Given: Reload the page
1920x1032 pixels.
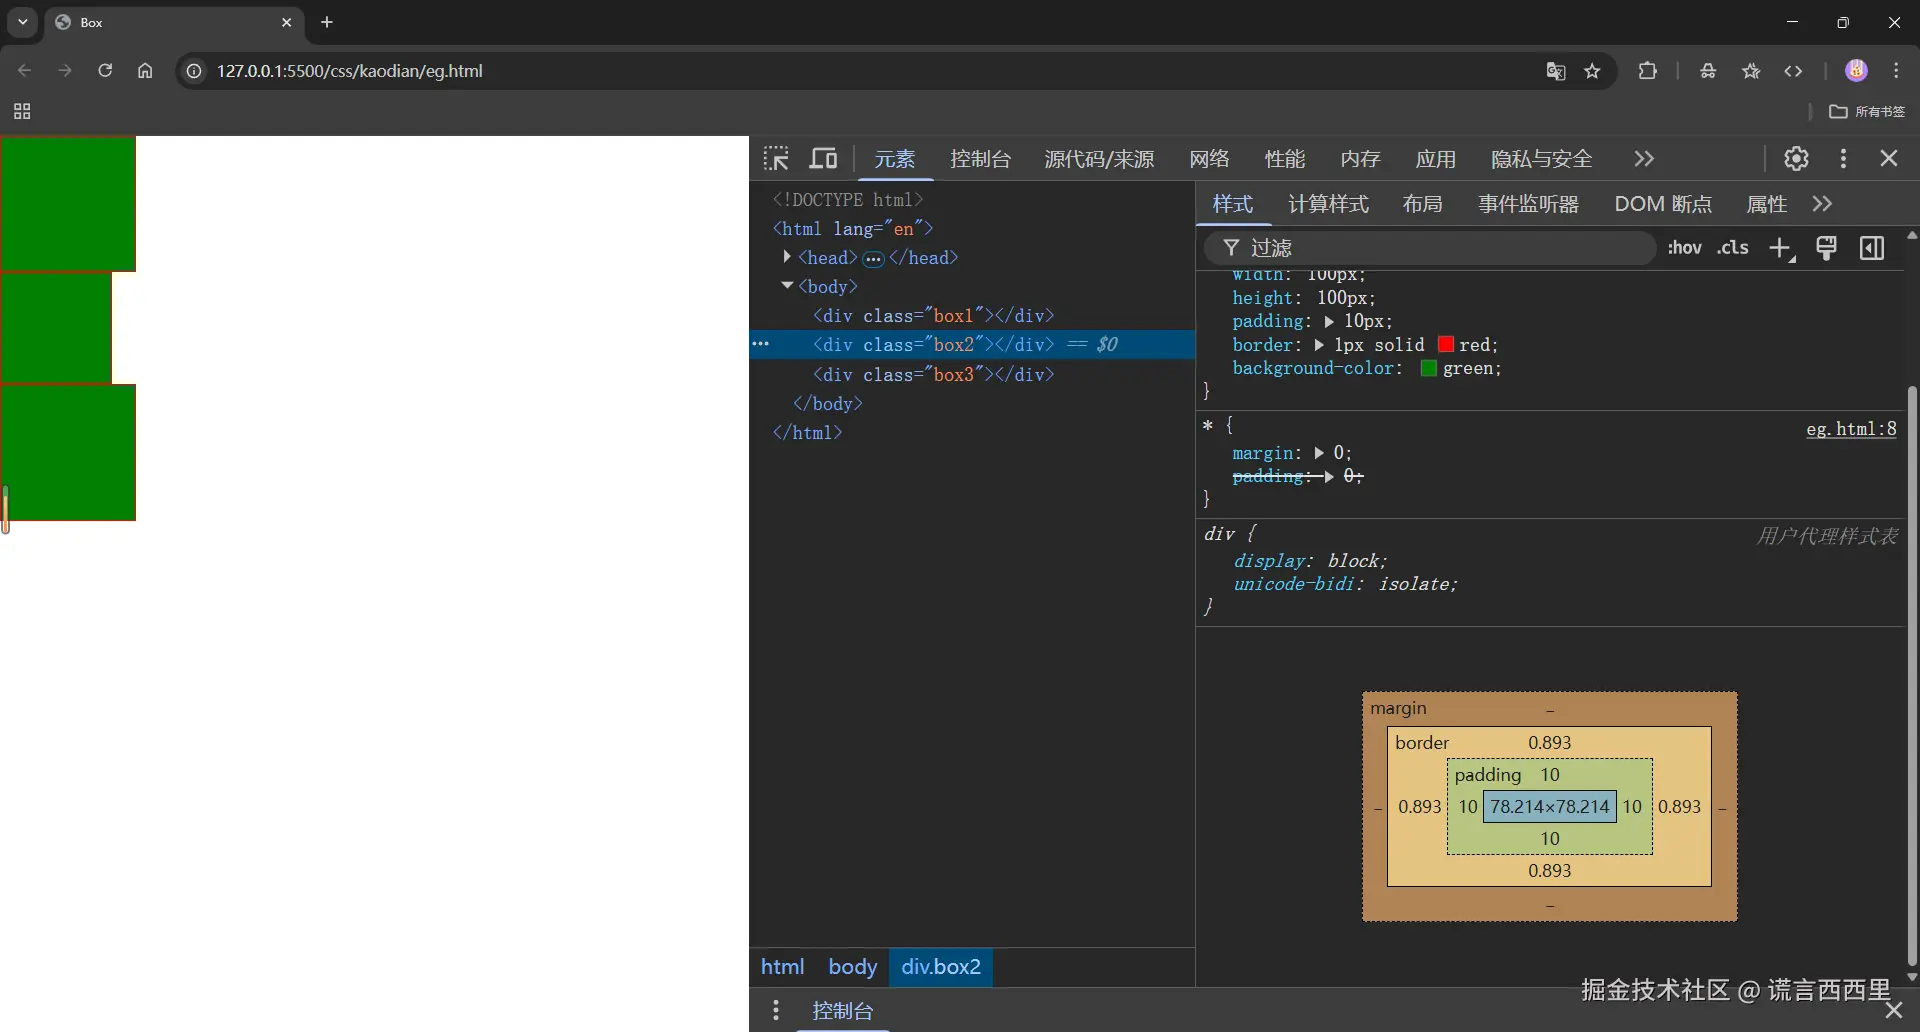Looking at the screenshot, I should coord(105,71).
